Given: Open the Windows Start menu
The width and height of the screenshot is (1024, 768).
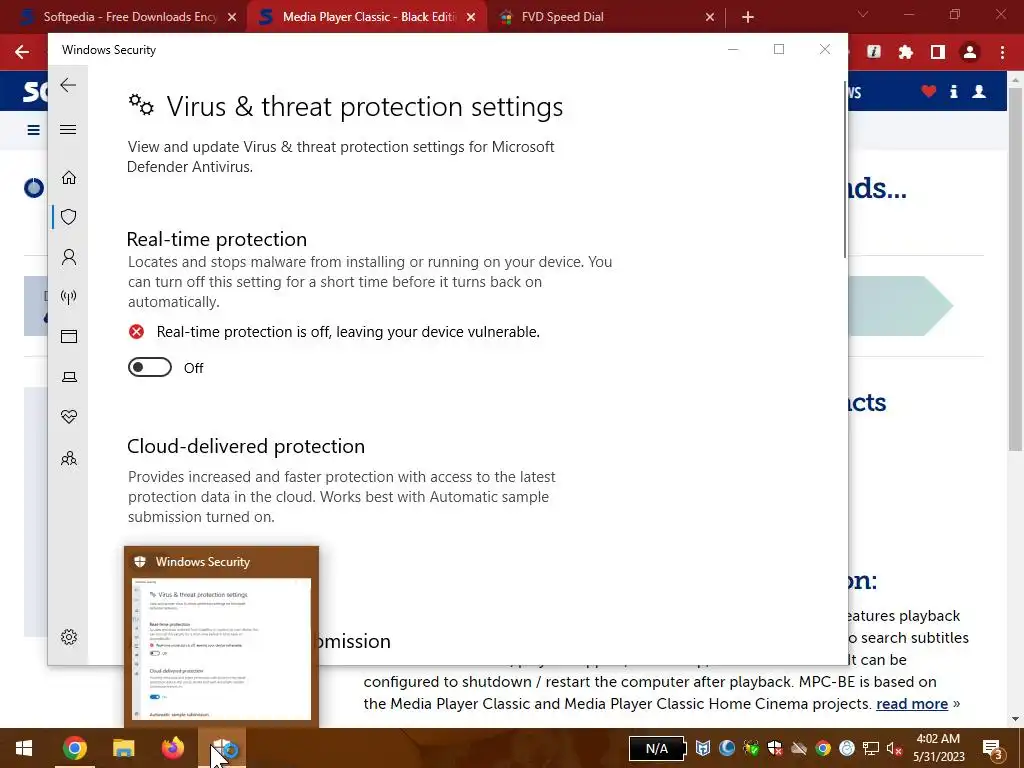Looking at the screenshot, I should pyautogui.click(x=24, y=748).
